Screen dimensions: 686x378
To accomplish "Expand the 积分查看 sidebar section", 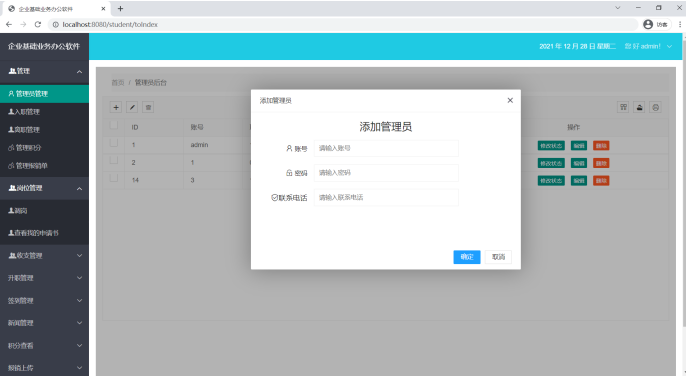I will click(44, 346).
